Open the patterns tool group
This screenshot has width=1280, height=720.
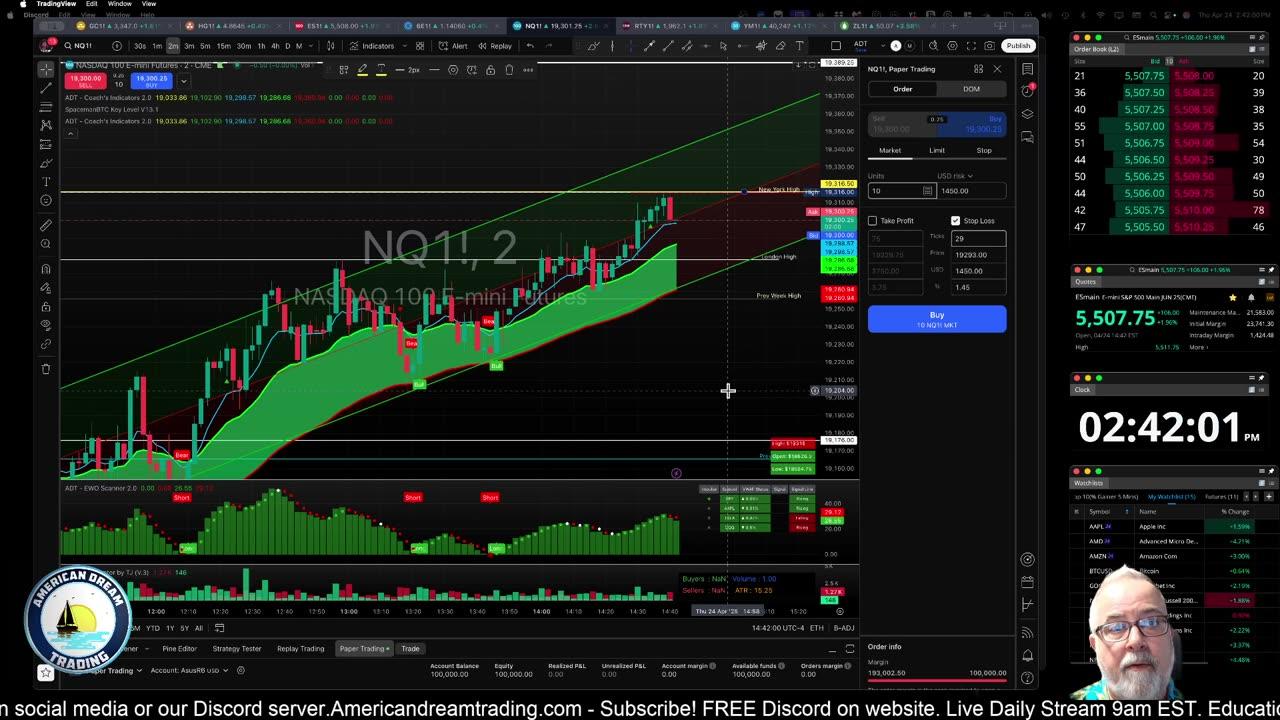[x=46, y=125]
